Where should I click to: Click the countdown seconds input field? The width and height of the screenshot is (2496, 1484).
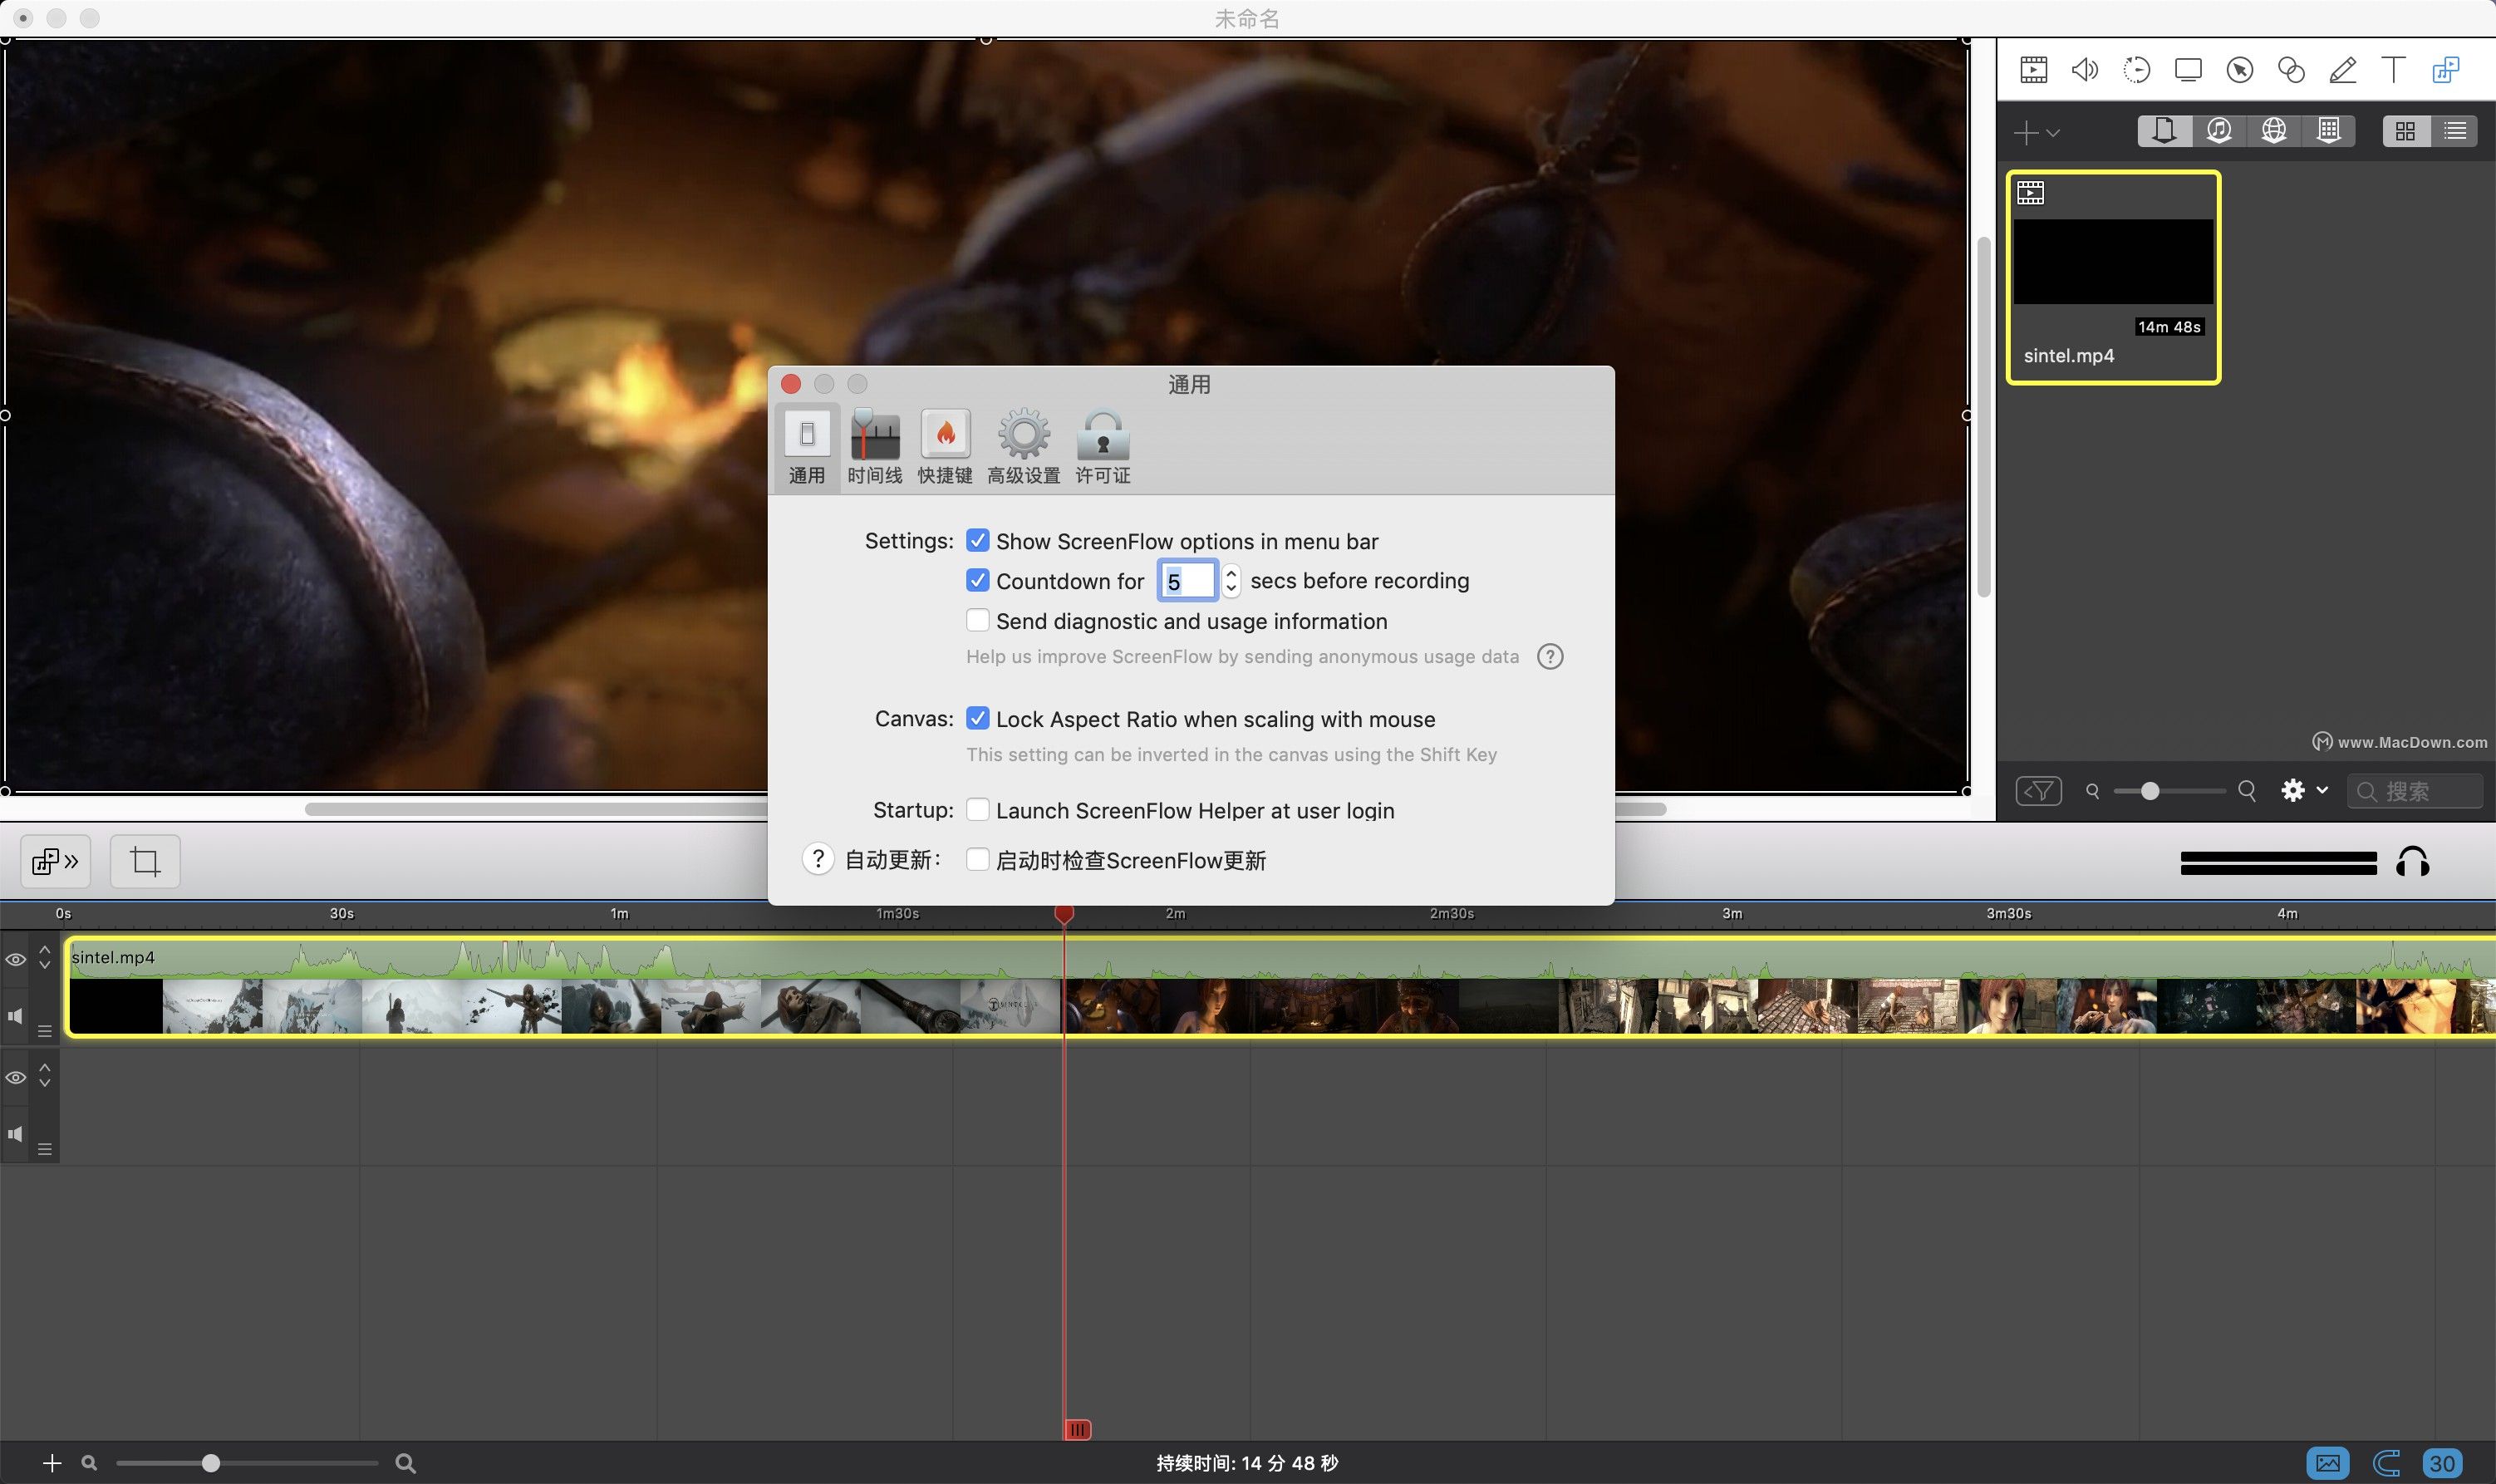[1187, 581]
